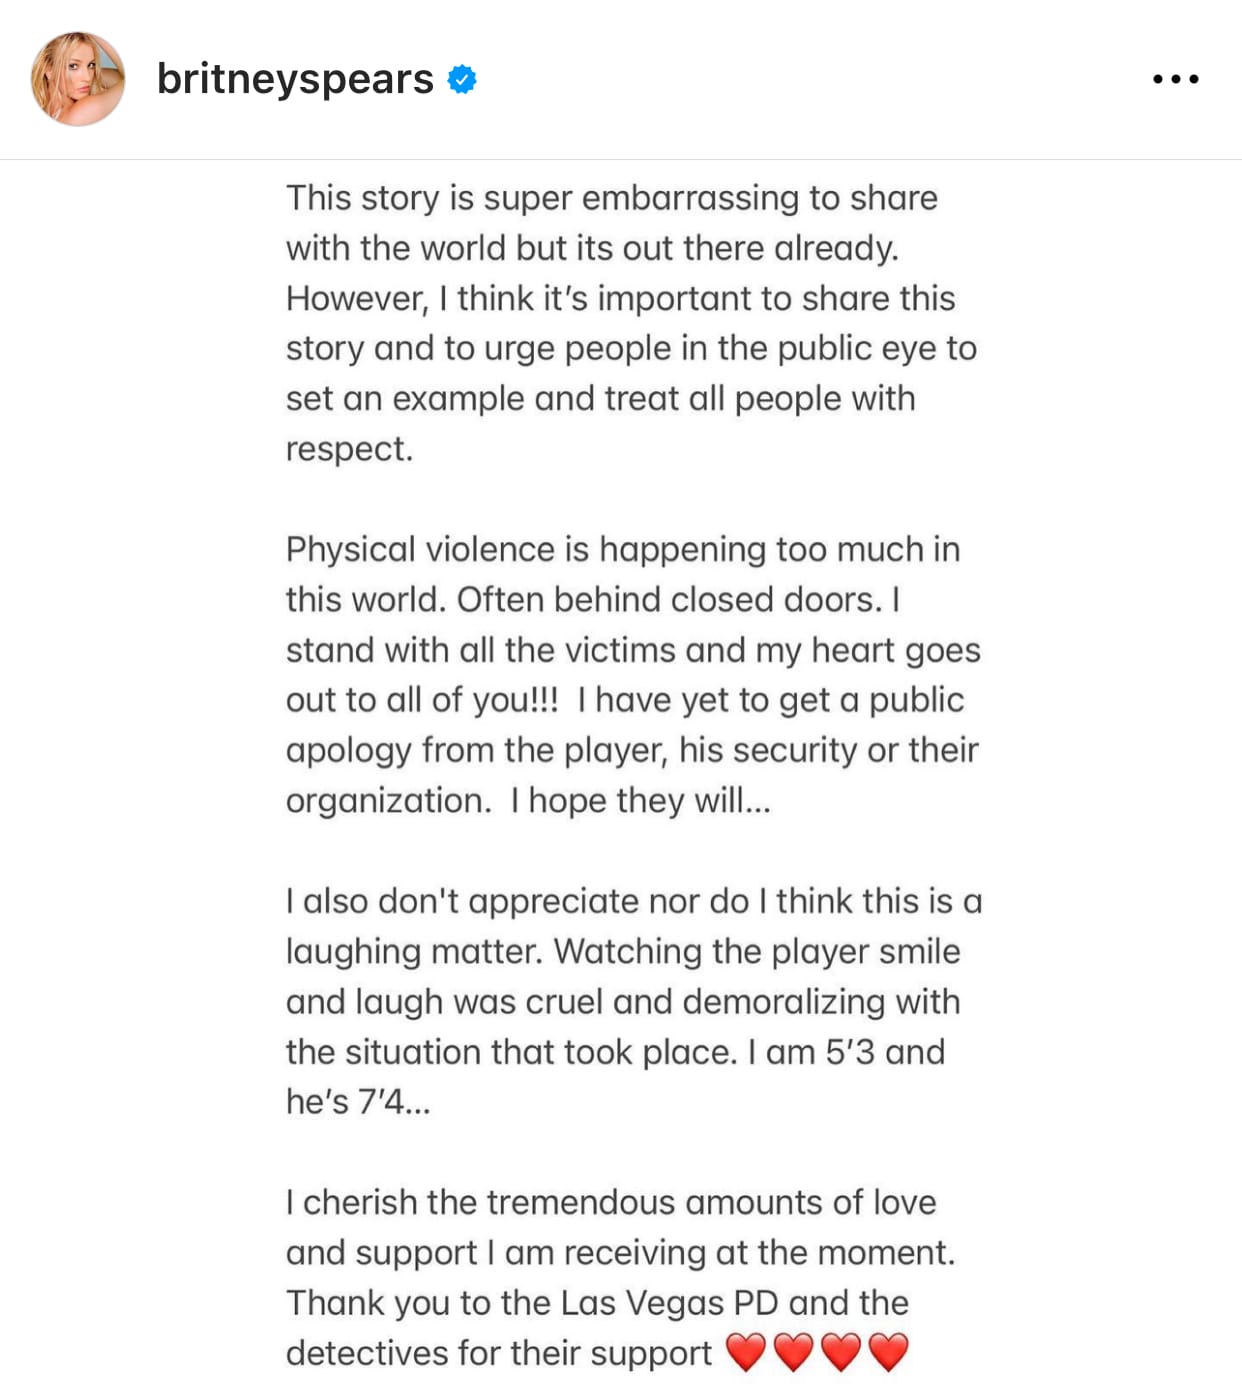Tap the third red heart emoji
The image size is (1242, 1400).
coord(841,1353)
